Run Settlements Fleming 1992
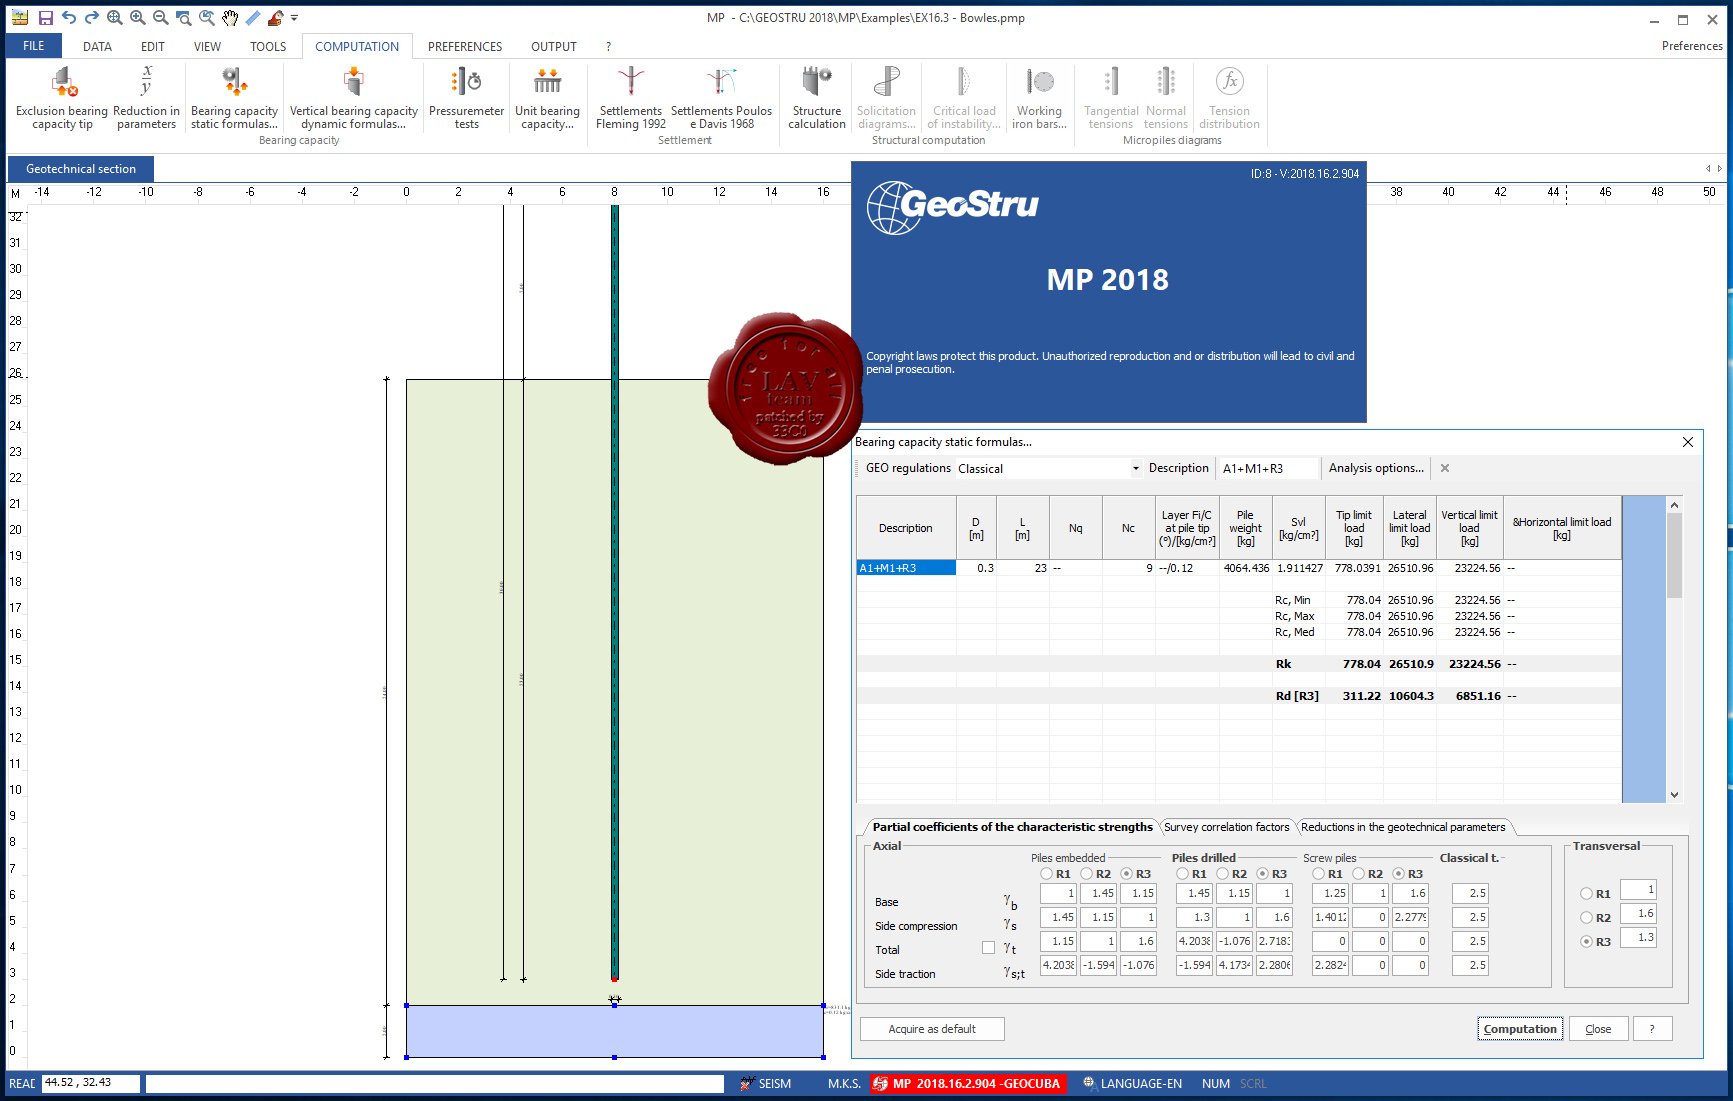The image size is (1733, 1101). pos(630,98)
